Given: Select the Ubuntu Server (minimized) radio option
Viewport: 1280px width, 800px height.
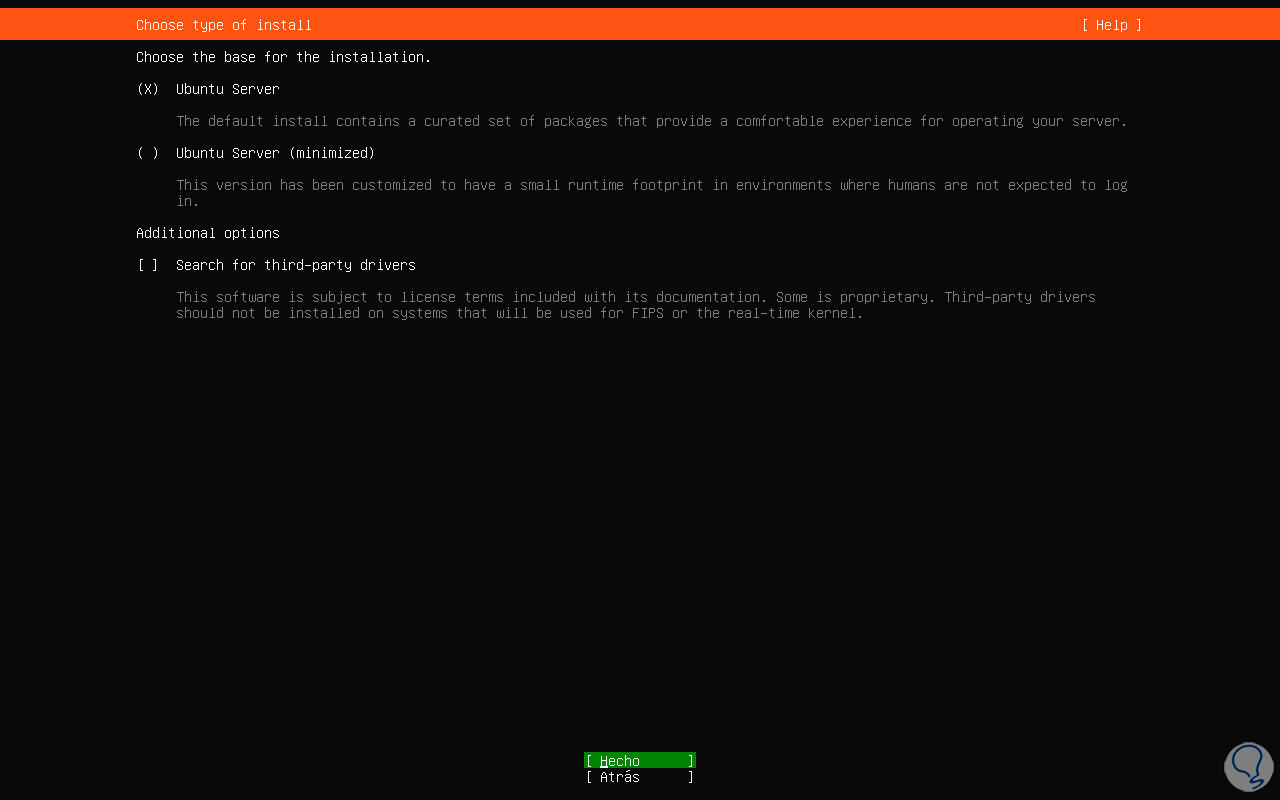Looking at the screenshot, I should (148, 153).
